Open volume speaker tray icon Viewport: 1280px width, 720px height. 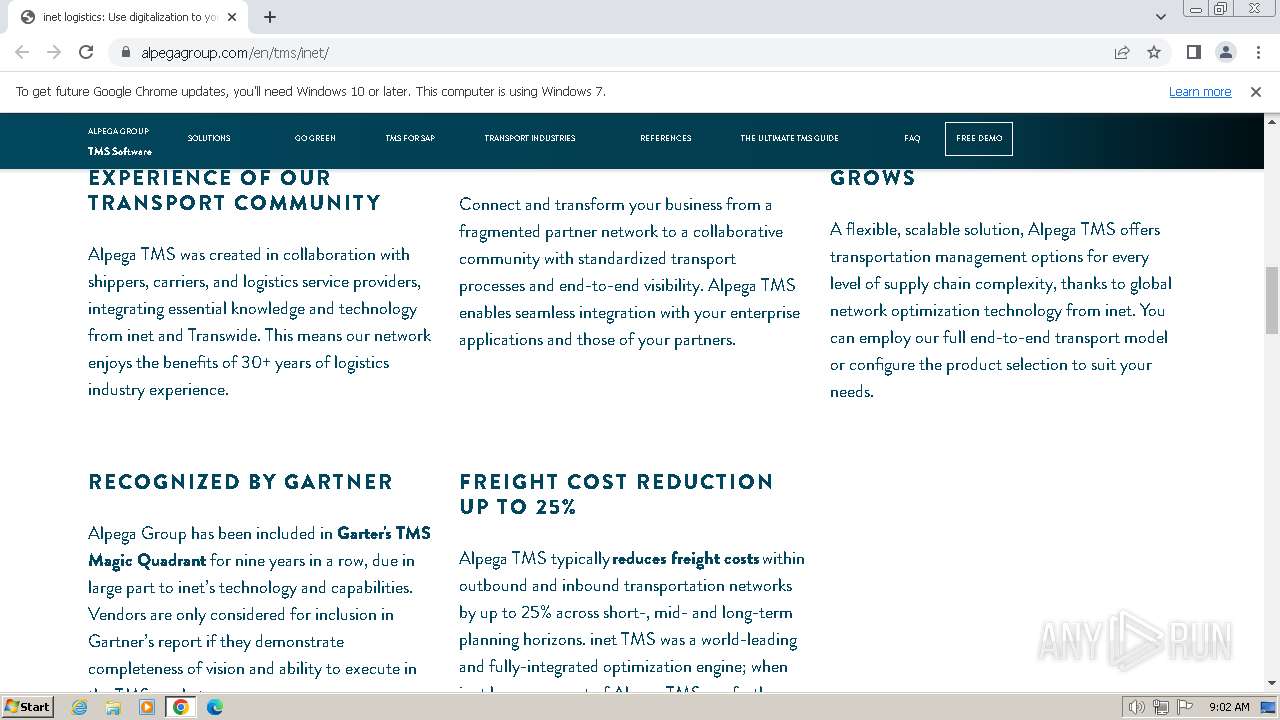[x=1136, y=707]
